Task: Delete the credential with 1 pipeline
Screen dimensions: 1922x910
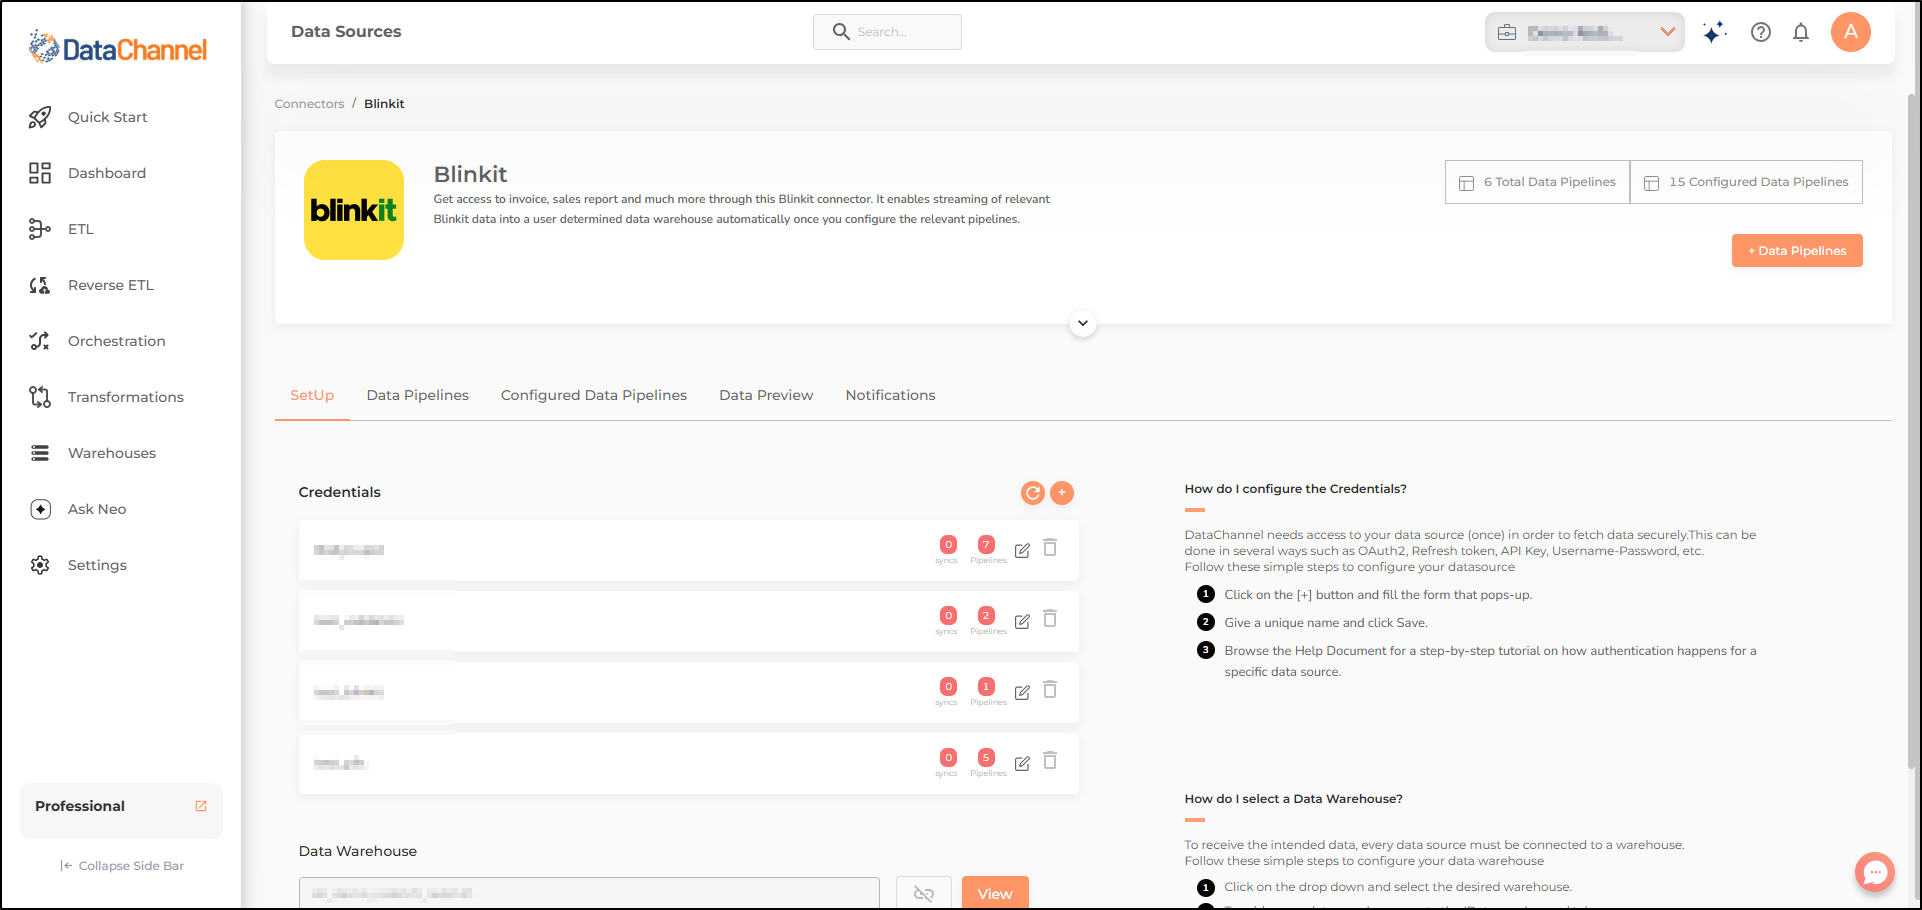Action: pos(1050,690)
